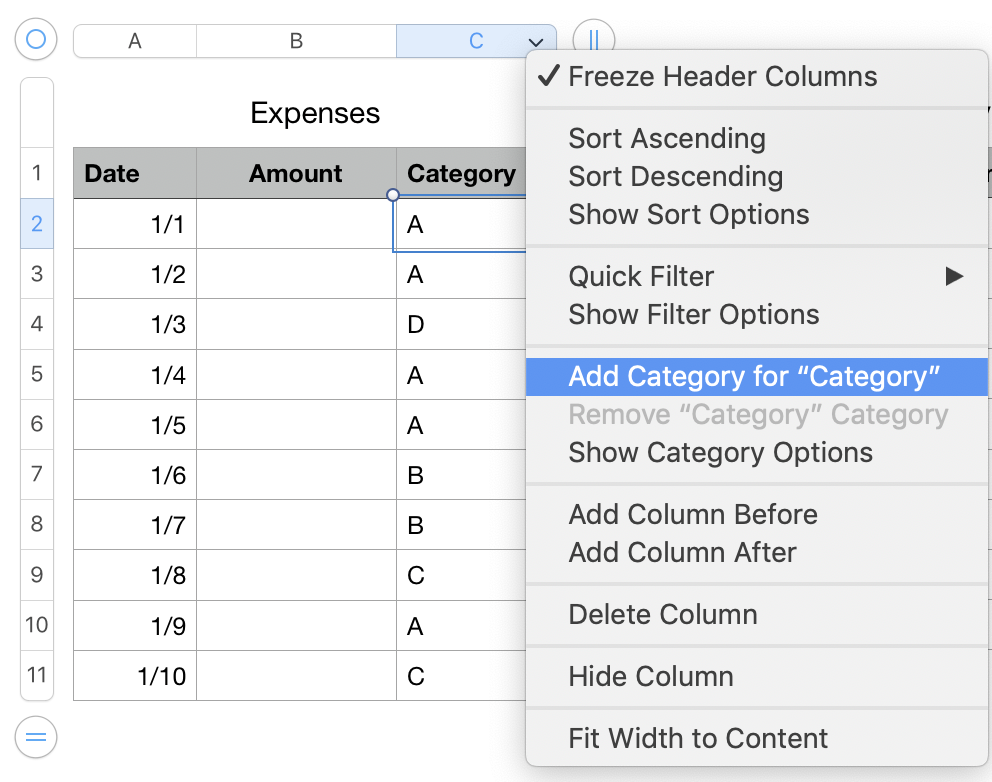Open column C dropdown arrow
The height and width of the screenshot is (782, 992).
click(537, 42)
